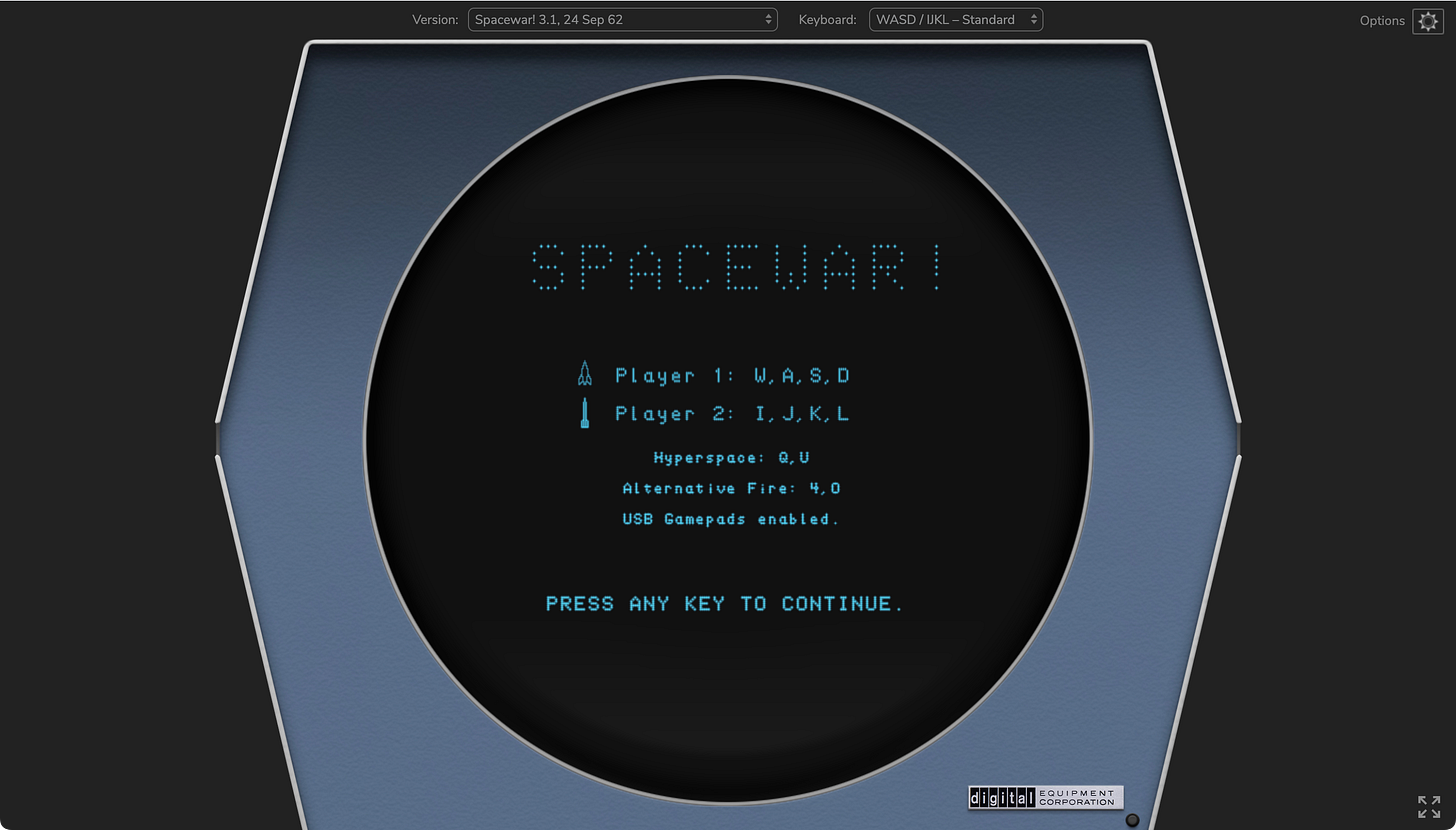Viewport: 1456px width, 830px height.
Task: Click the Player 1 wedge ship icon
Action: (585, 374)
